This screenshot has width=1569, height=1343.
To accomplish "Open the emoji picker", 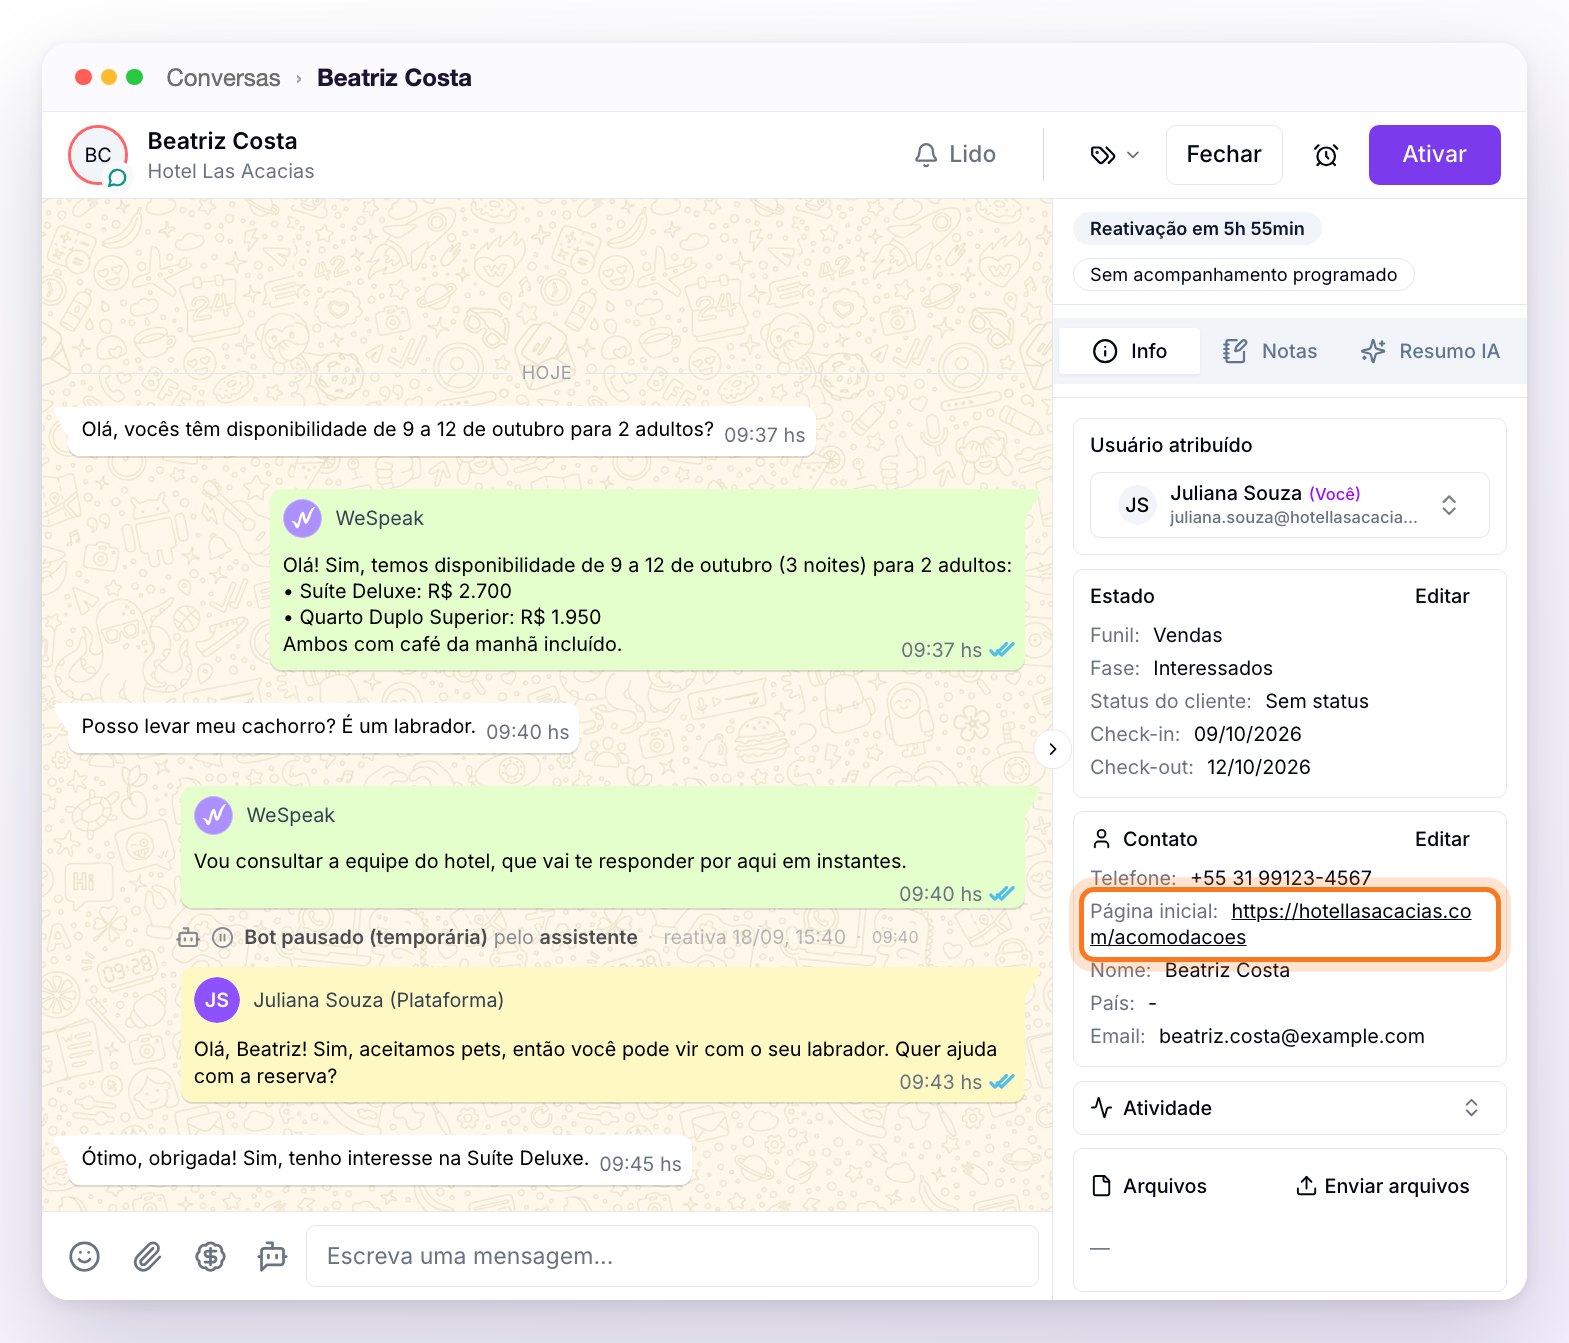I will coord(84,1256).
